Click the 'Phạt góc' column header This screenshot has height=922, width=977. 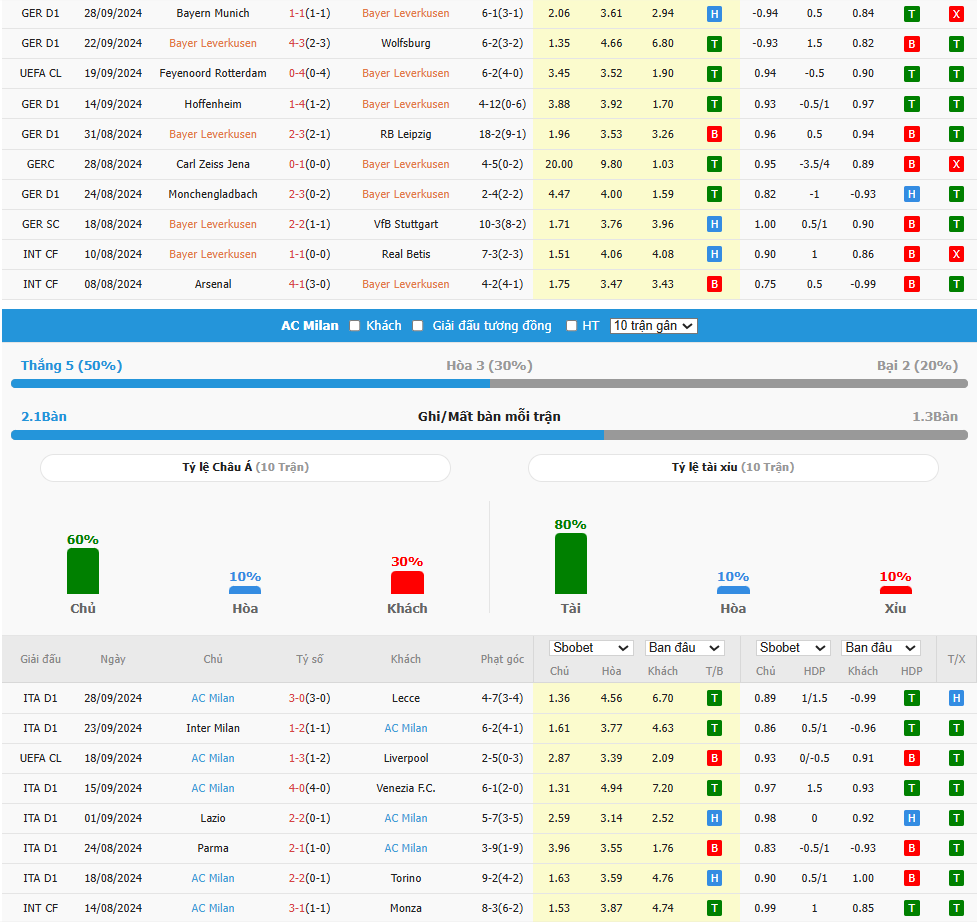click(x=502, y=659)
